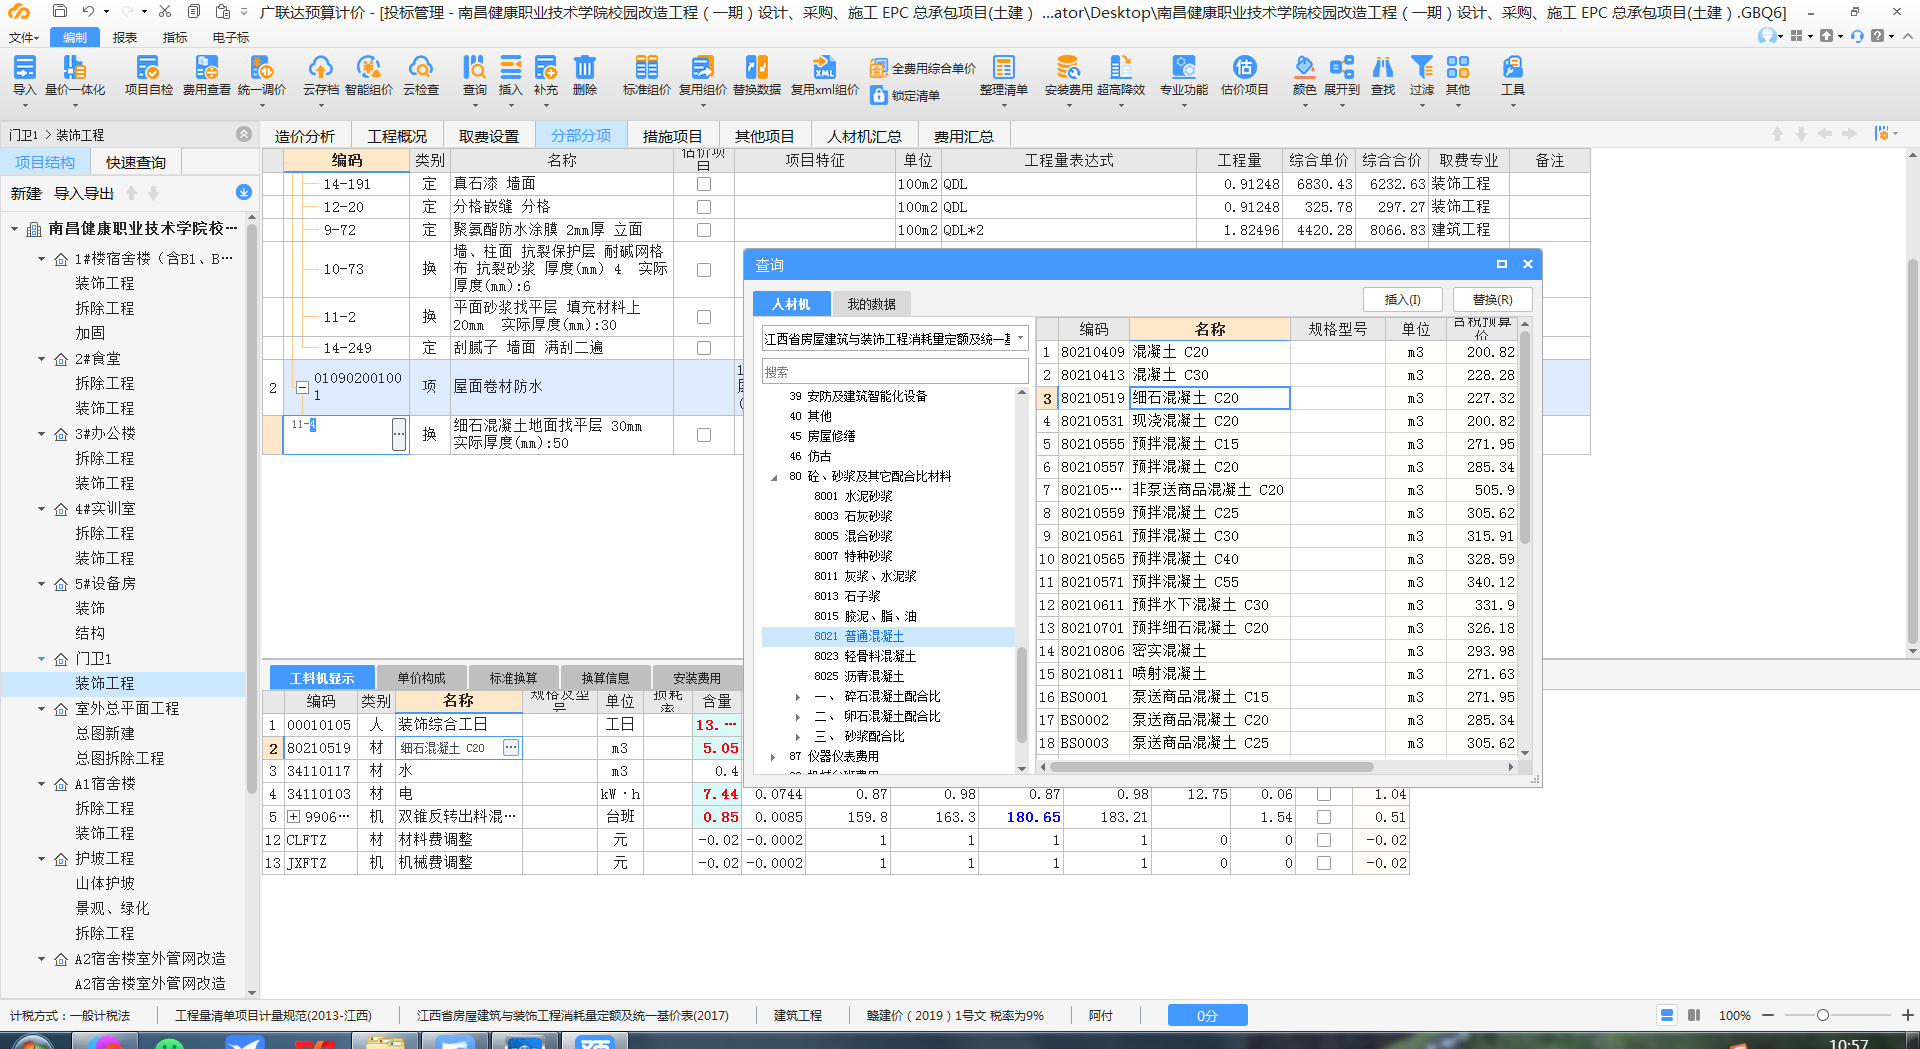
Task: Click the 插入(I) button
Action: pyautogui.click(x=1402, y=299)
